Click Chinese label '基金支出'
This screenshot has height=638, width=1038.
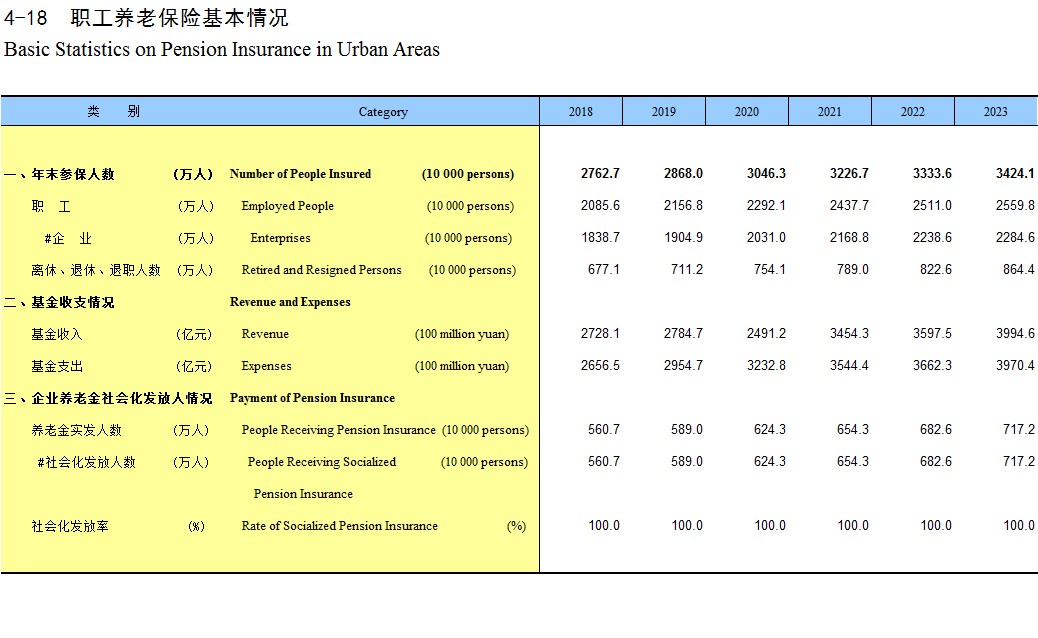[x=57, y=366]
